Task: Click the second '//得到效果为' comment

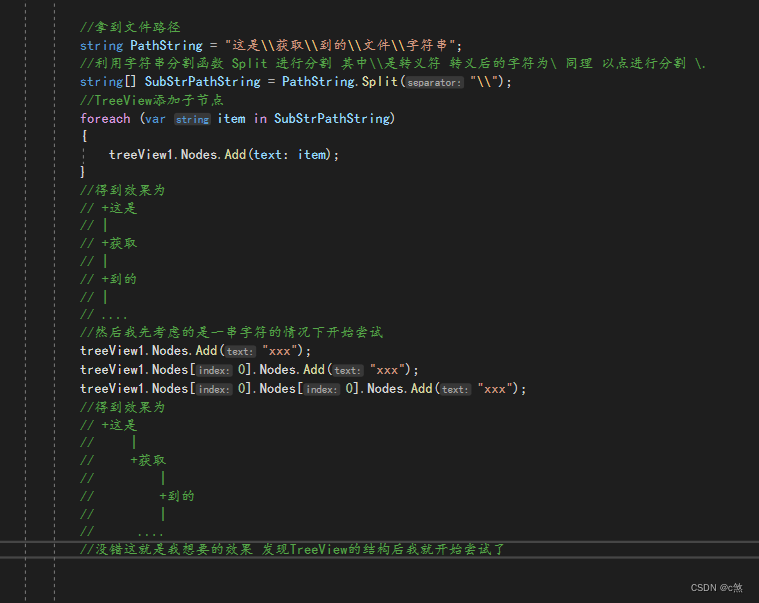Action: pyautogui.click(x=122, y=407)
